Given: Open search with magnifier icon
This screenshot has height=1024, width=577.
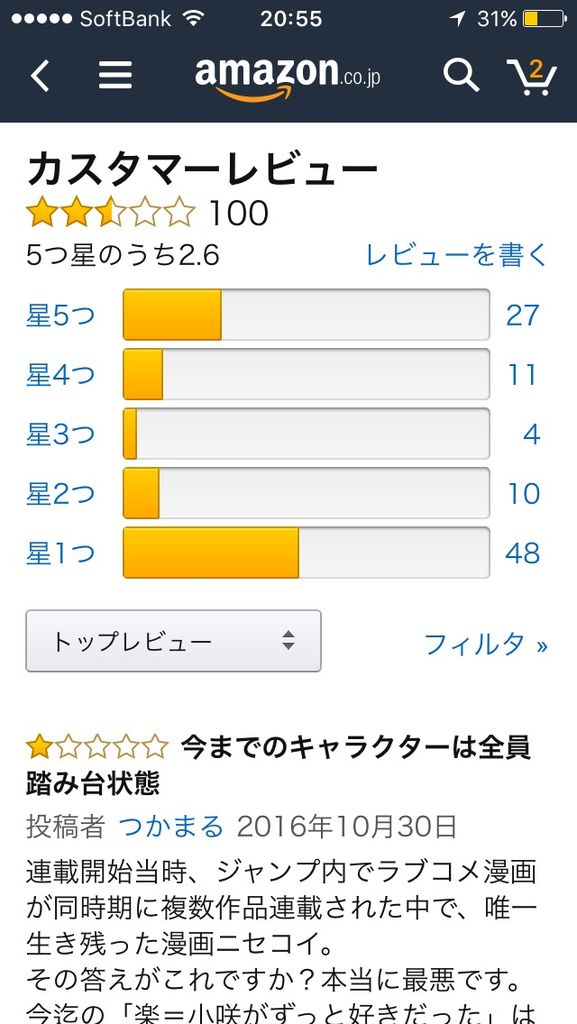Looking at the screenshot, I should point(461,75).
